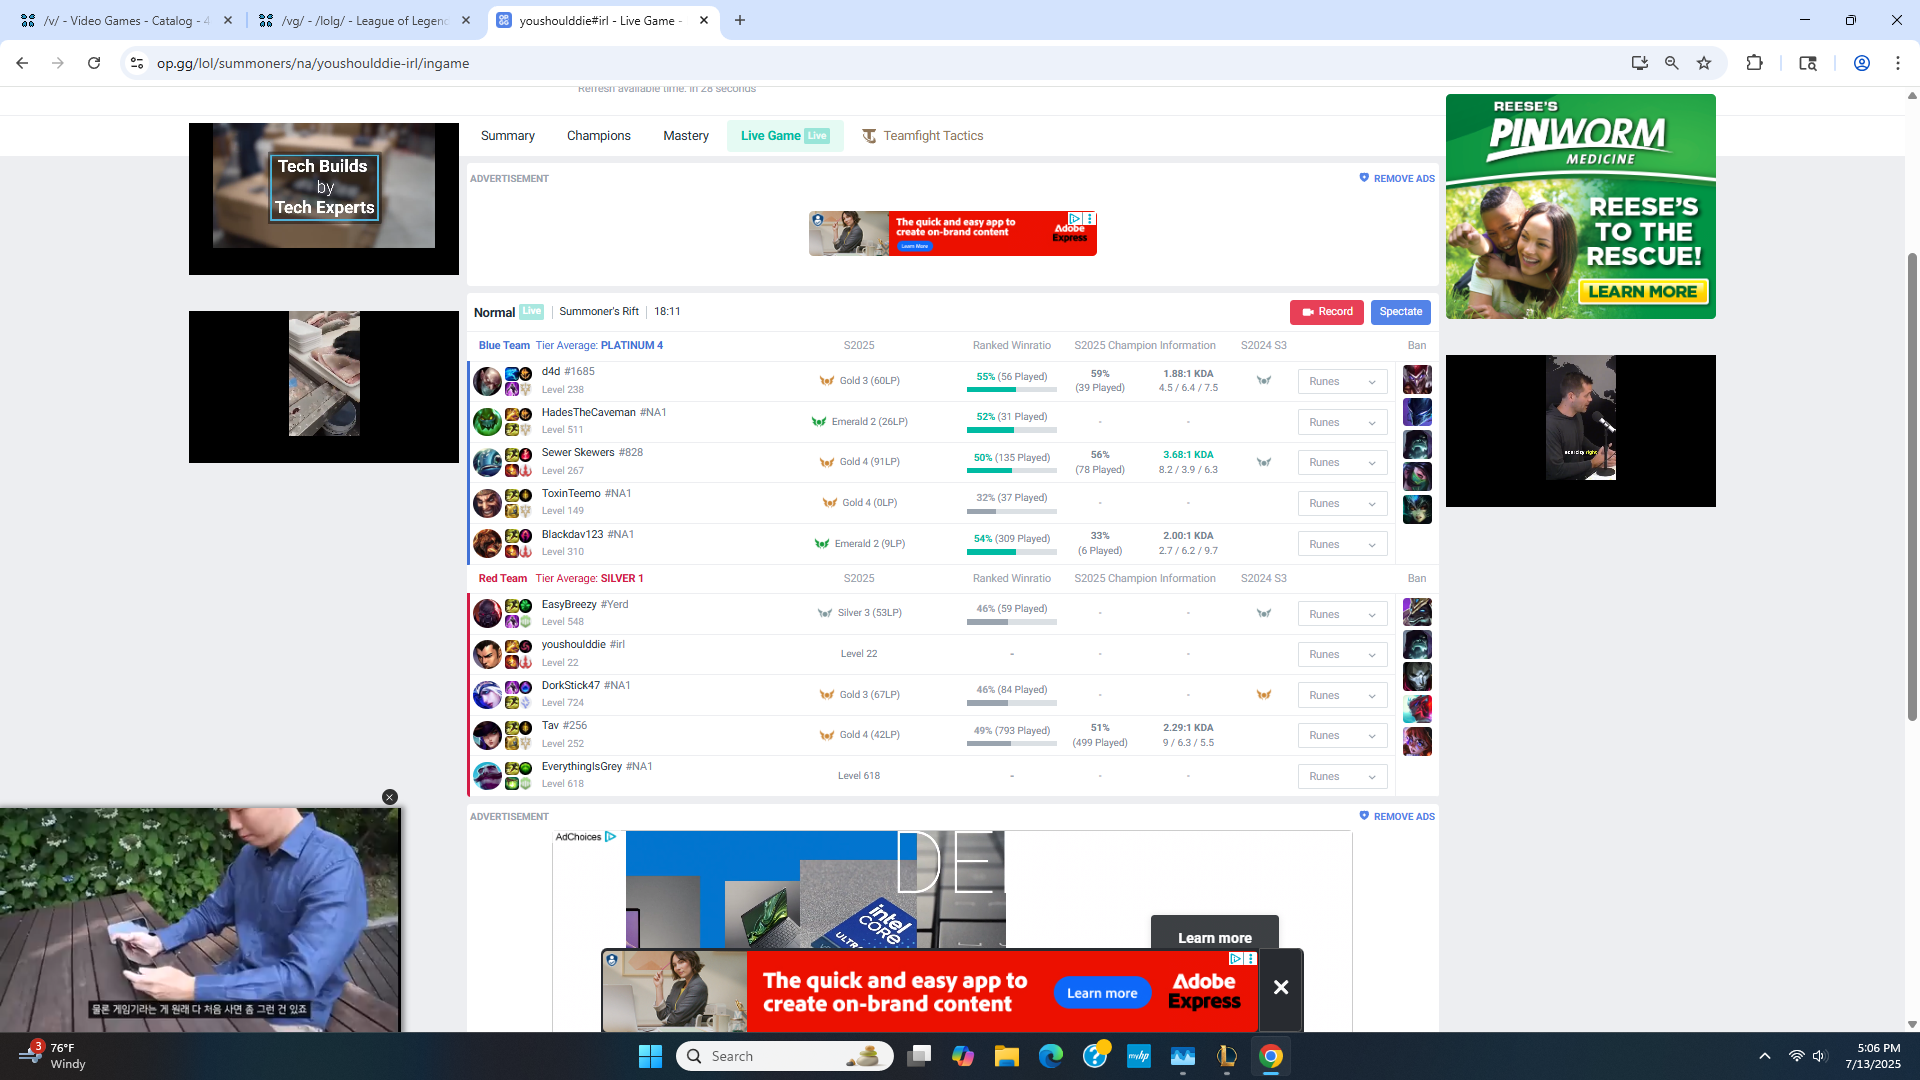This screenshot has width=1920, height=1080.
Task: Click the zoom magnifier icon in the address bar
Action: [1671, 63]
